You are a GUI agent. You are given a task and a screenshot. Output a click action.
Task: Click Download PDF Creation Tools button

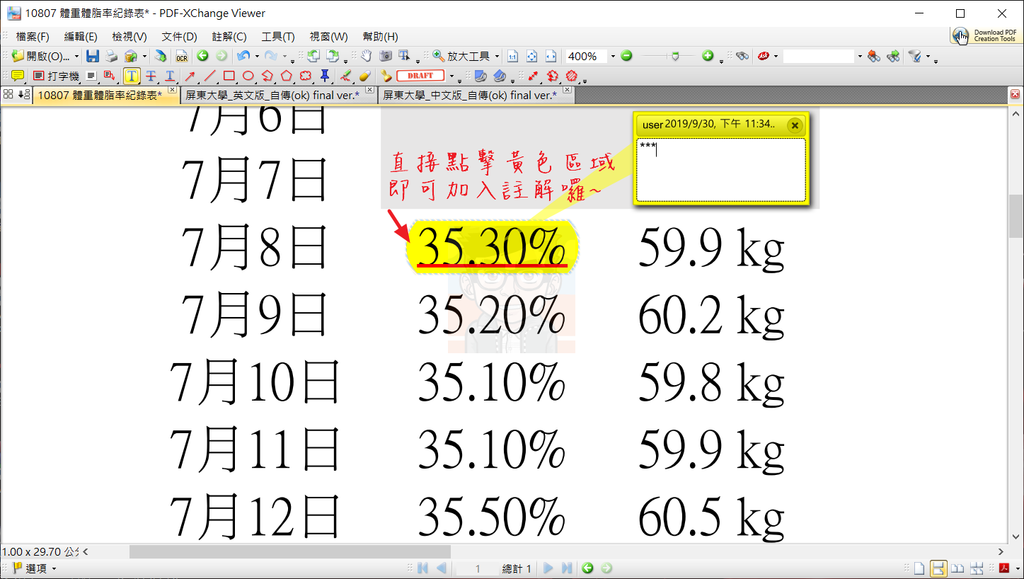(985, 35)
